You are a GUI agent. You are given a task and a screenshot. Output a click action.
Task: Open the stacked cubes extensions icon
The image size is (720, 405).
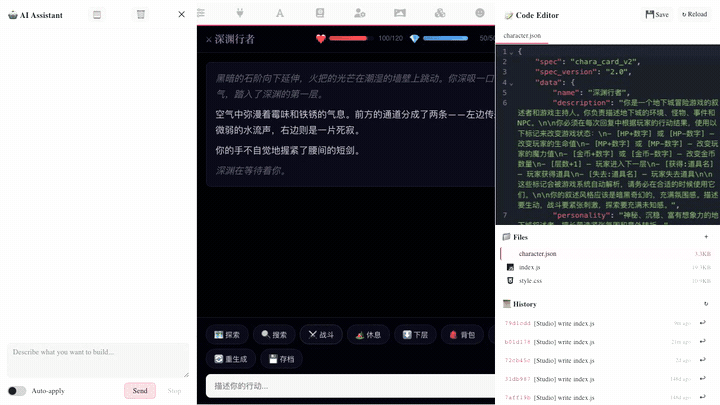pyautogui.click(x=440, y=13)
